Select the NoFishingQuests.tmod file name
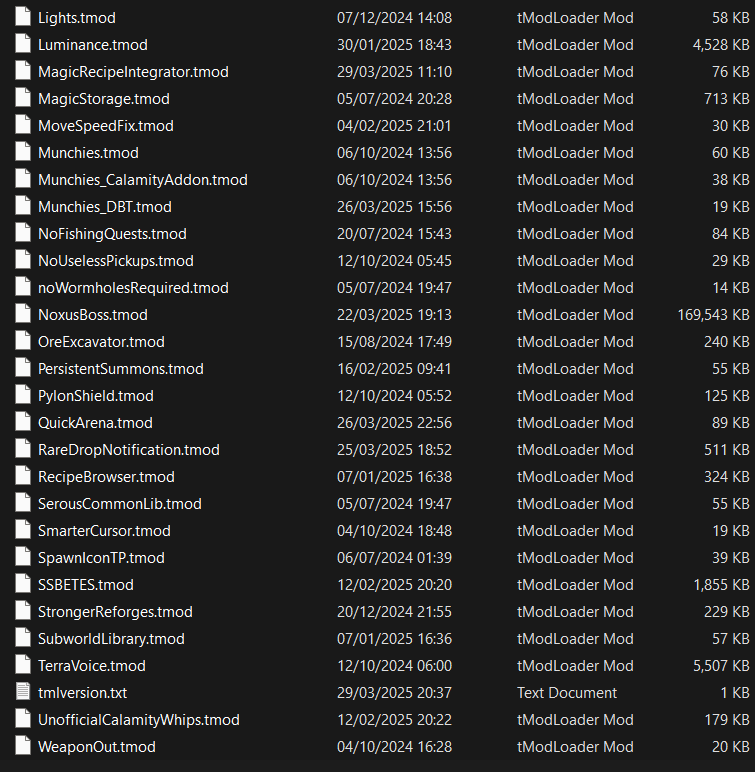 coord(112,234)
